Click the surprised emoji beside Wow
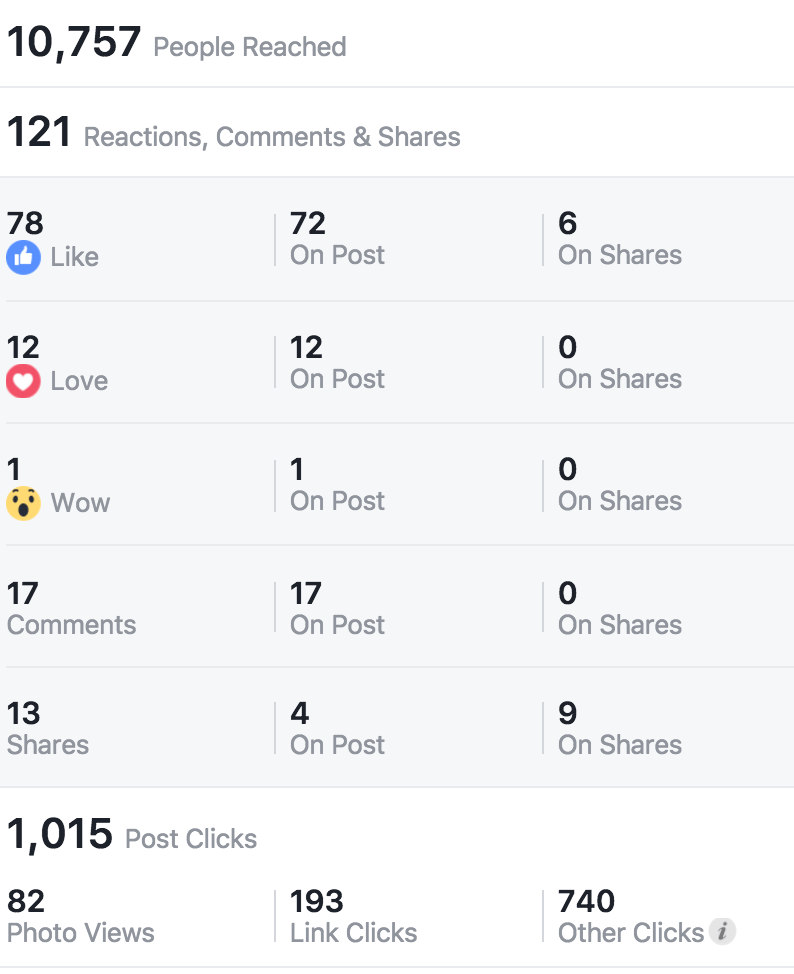Screen dimensions: 794x974 click(x=22, y=502)
